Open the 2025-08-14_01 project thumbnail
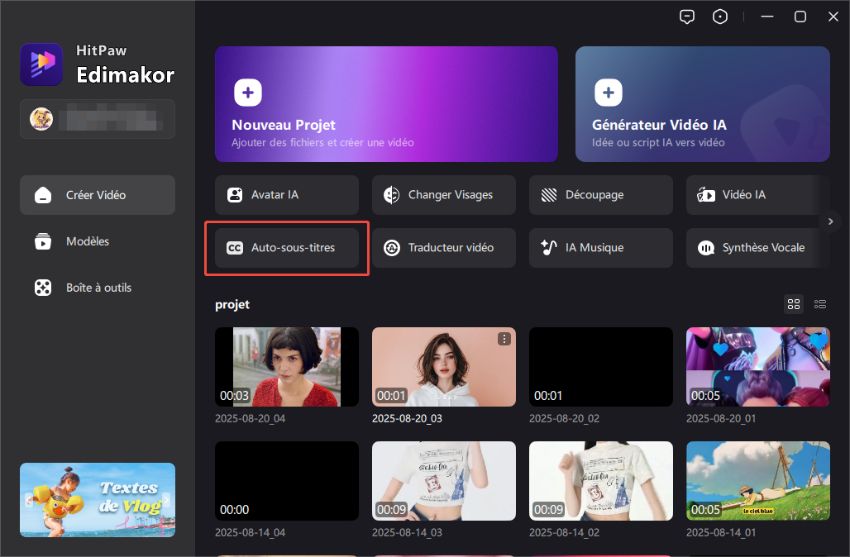This screenshot has width=850, height=557. point(757,480)
